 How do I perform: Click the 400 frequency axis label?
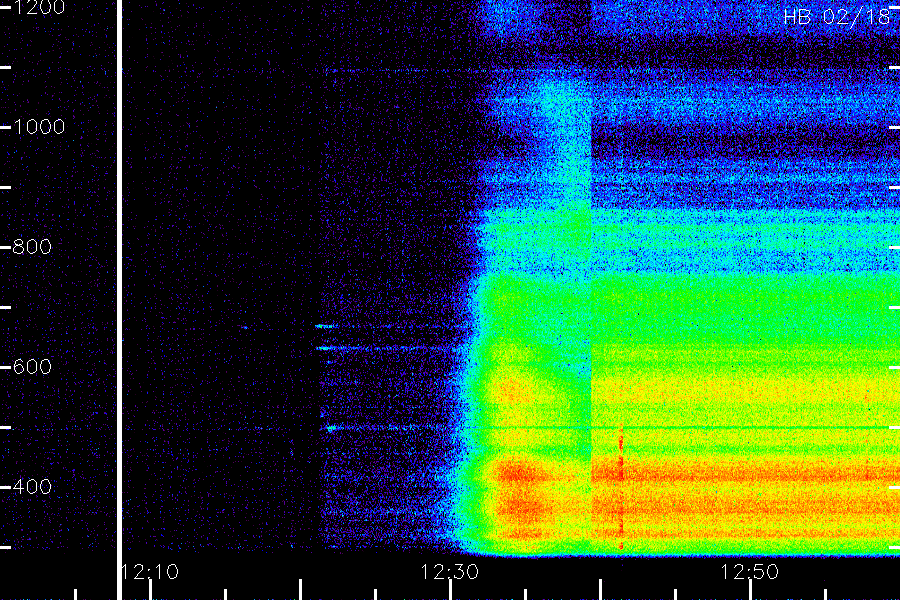(32, 487)
